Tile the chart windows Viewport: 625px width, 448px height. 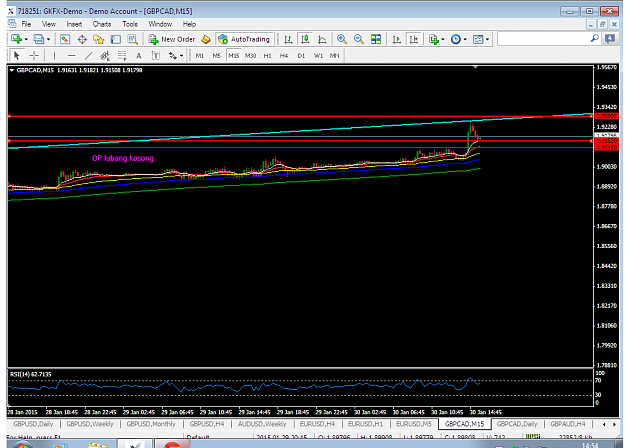tap(375, 39)
